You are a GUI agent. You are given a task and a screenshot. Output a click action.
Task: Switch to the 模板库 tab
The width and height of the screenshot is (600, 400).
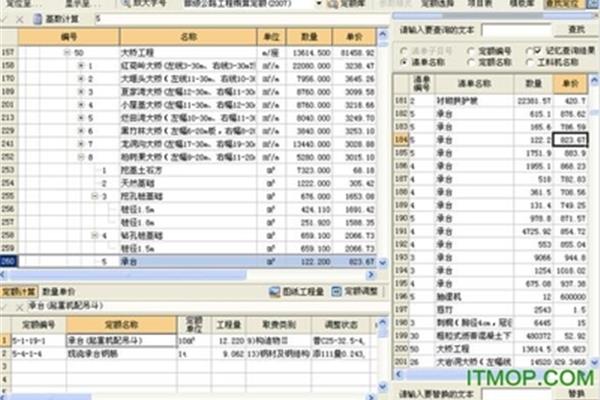[x=522, y=4]
